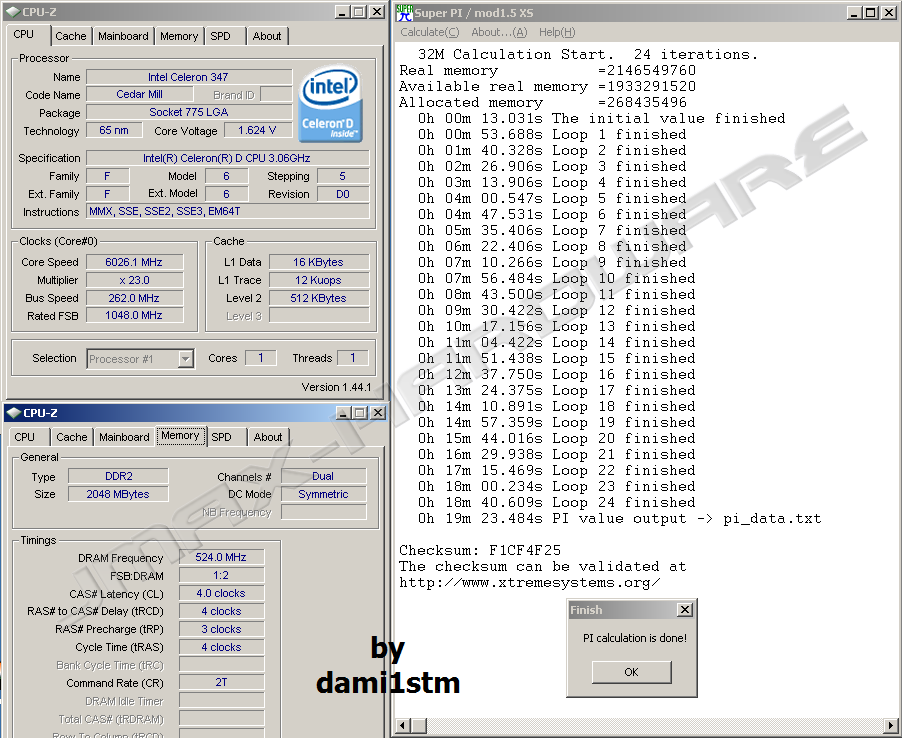902x738 pixels.
Task: Open Mainboard tab in lower CPU-Z window
Action: coord(124,437)
